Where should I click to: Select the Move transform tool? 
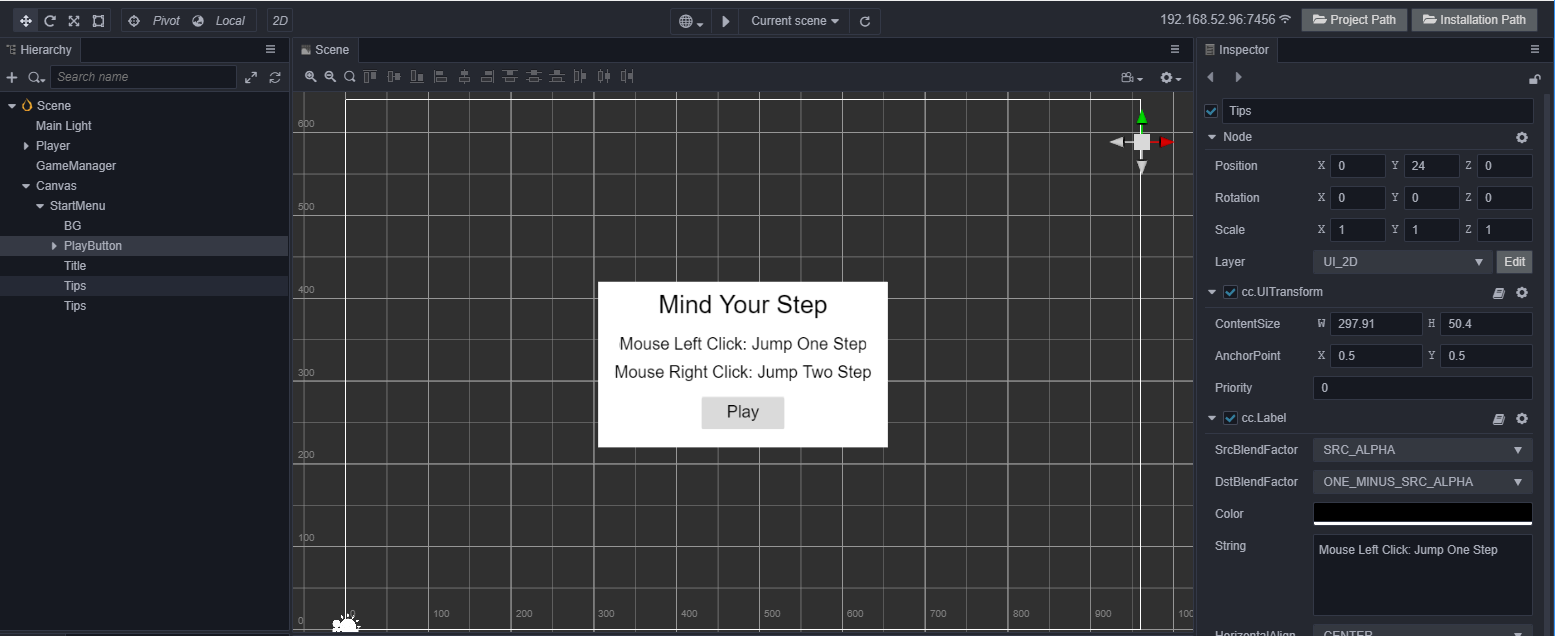[25, 20]
